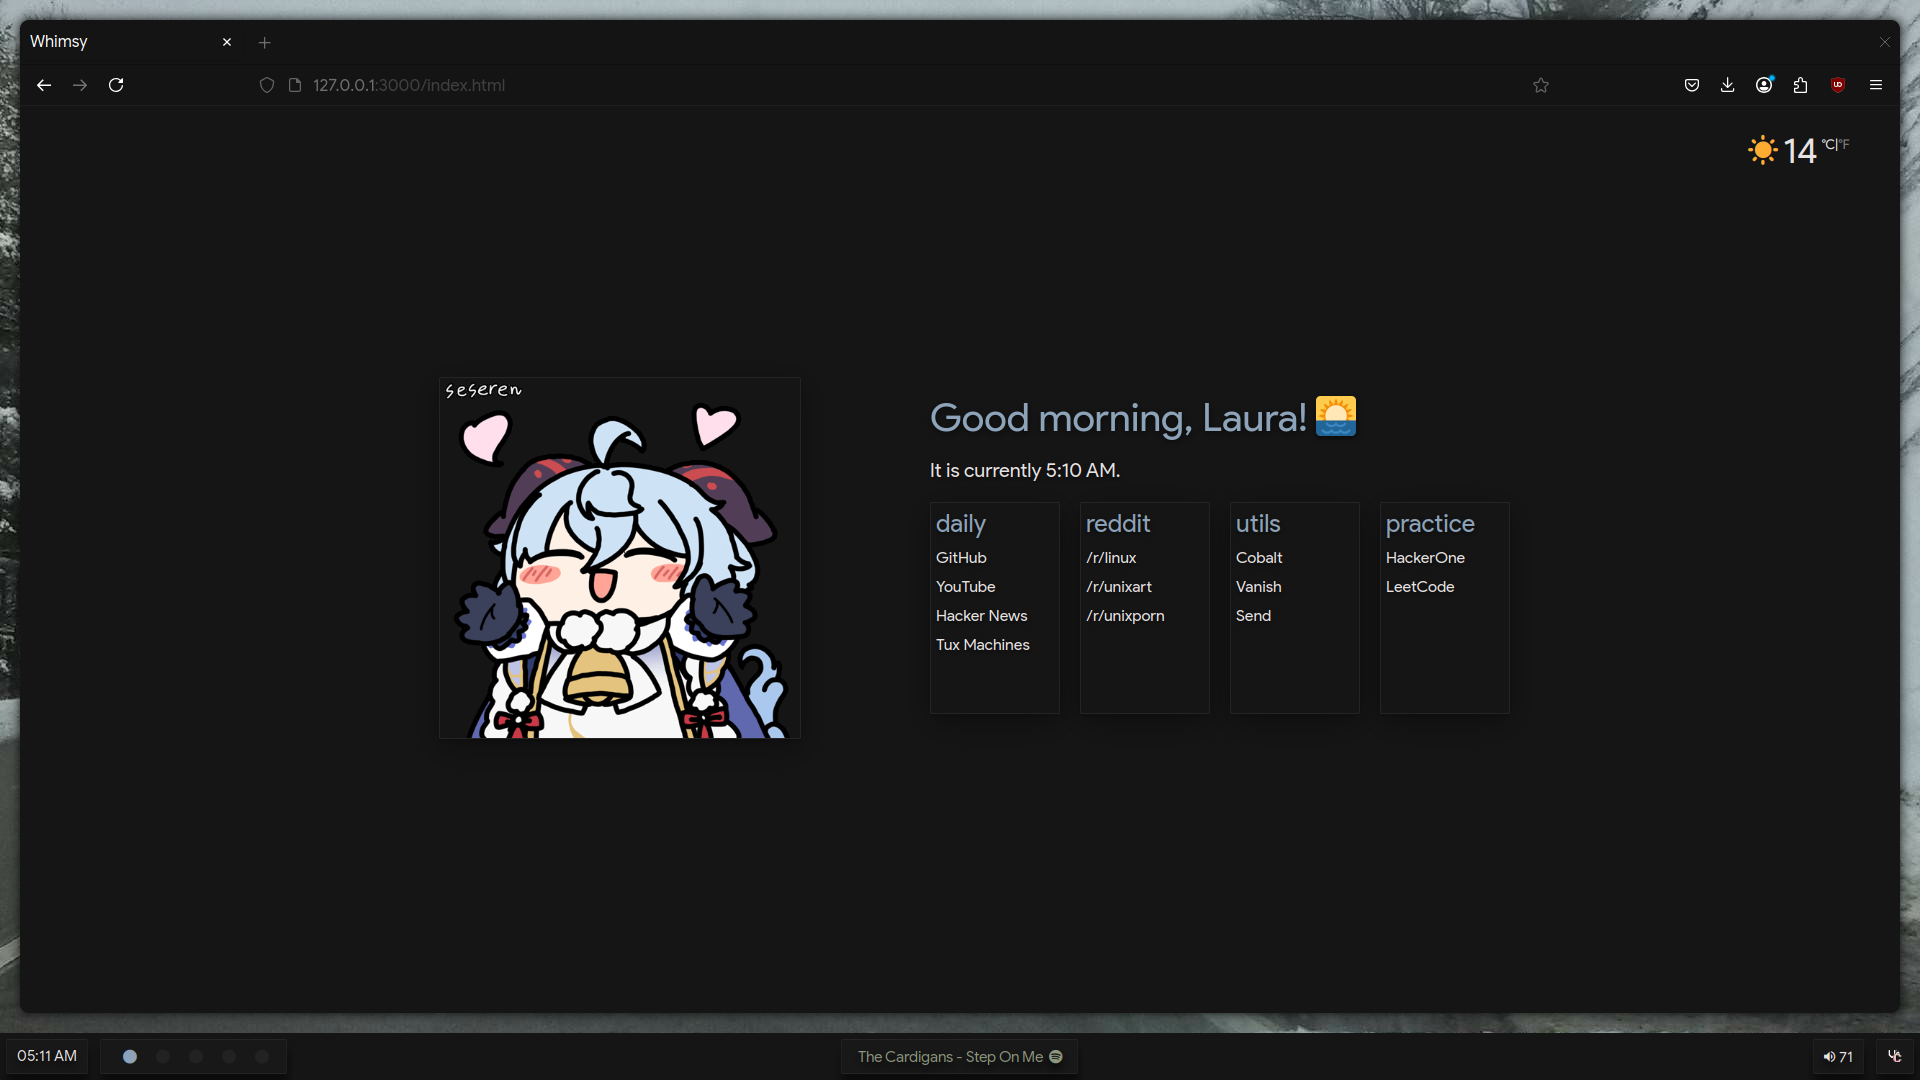Click the uBlock Origin shield icon
The width and height of the screenshot is (1920, 1080).
(x=1838, y=85)
